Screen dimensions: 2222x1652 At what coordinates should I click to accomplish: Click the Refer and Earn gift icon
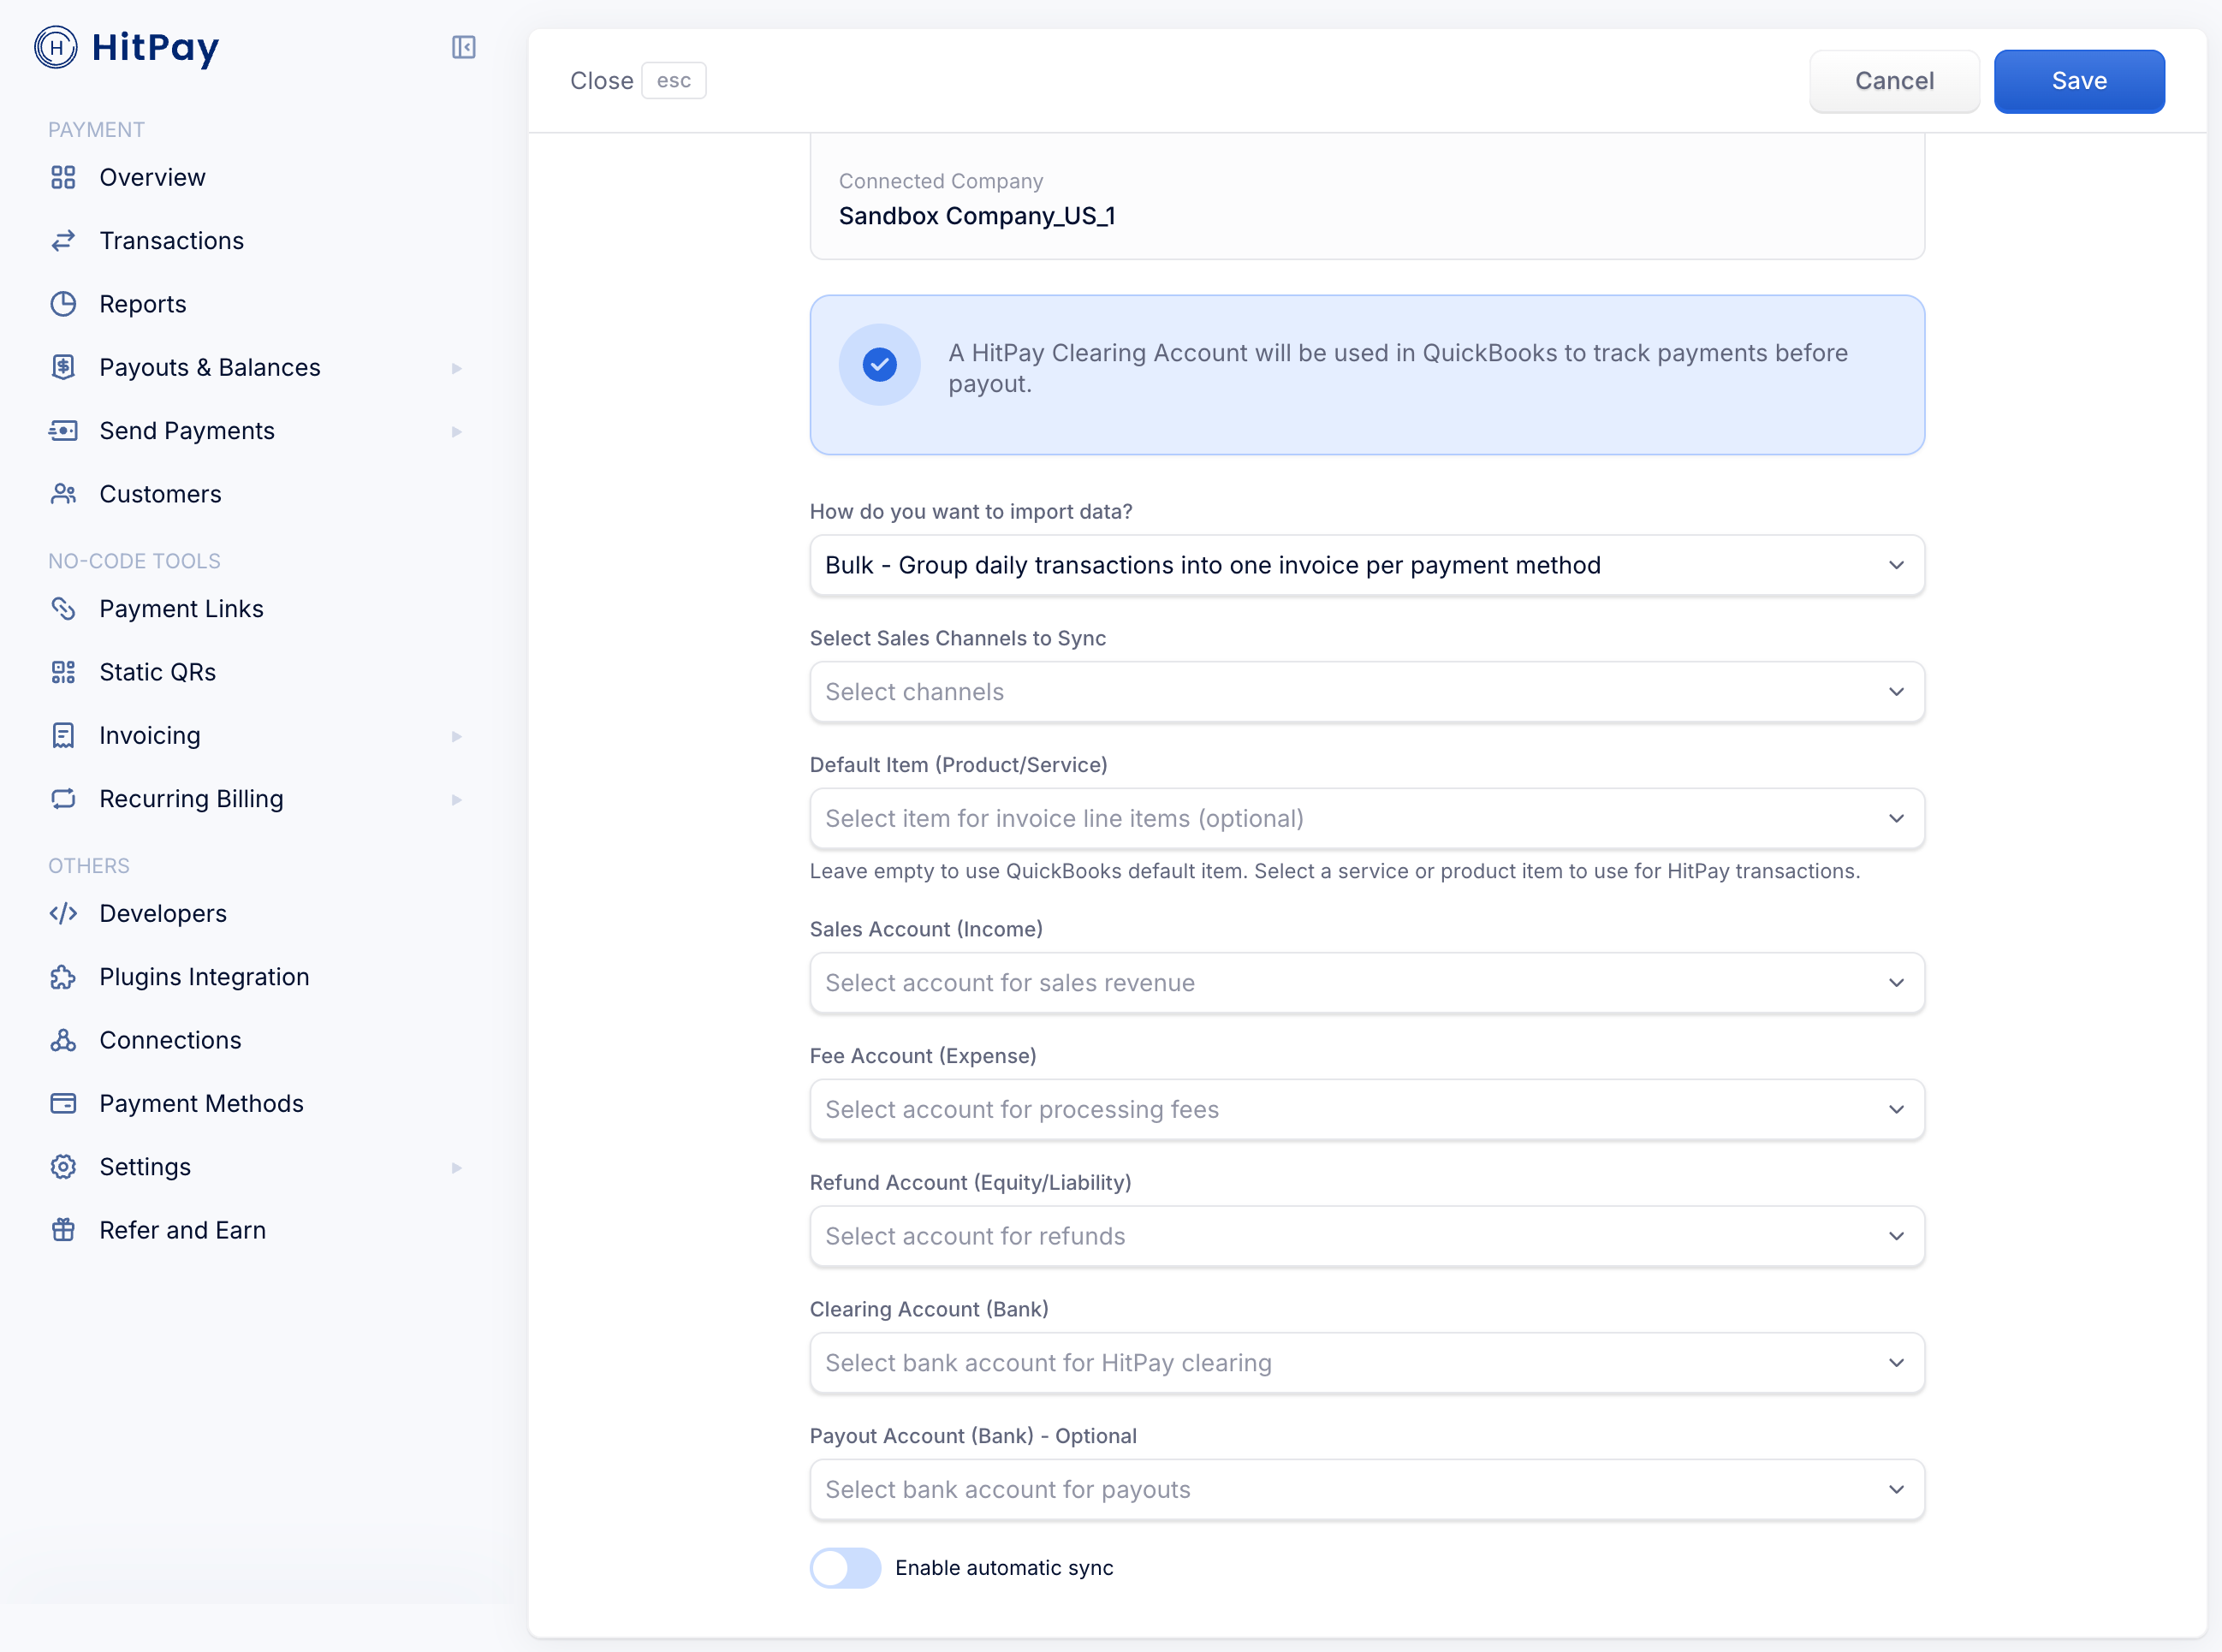pyautogui.click(x=63, y=1229)
